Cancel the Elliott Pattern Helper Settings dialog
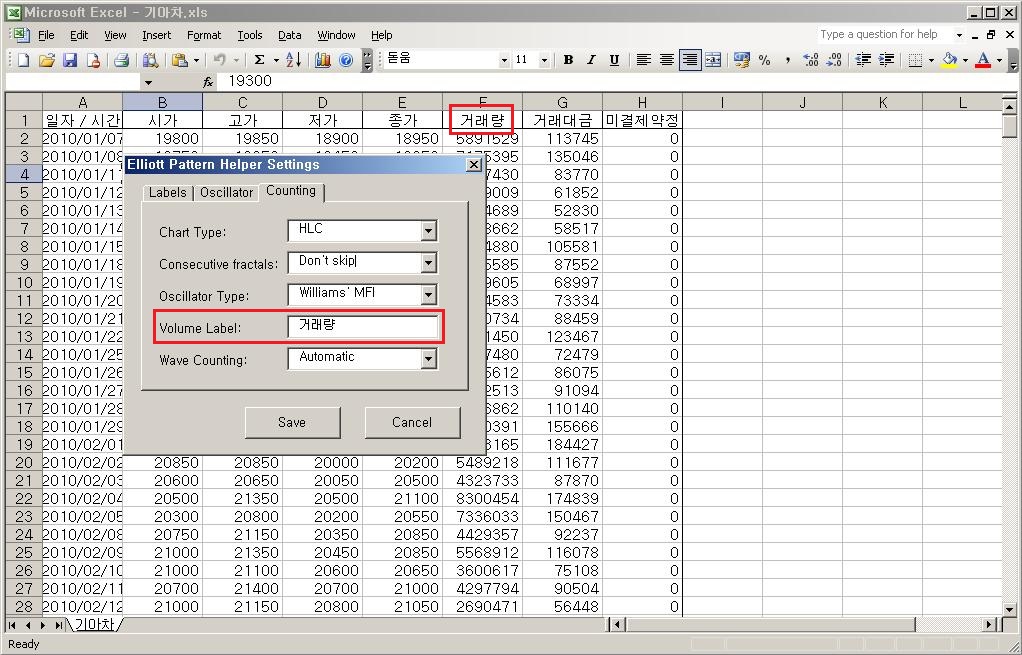The width and height of the screenshot is (1022, 655). 412,422
